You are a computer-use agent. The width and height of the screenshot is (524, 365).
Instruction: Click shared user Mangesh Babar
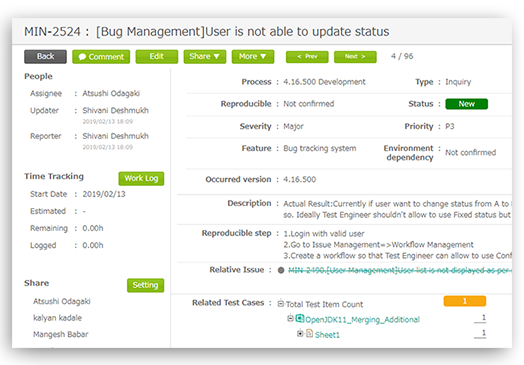pyautogui.click(x=60, y=335)
